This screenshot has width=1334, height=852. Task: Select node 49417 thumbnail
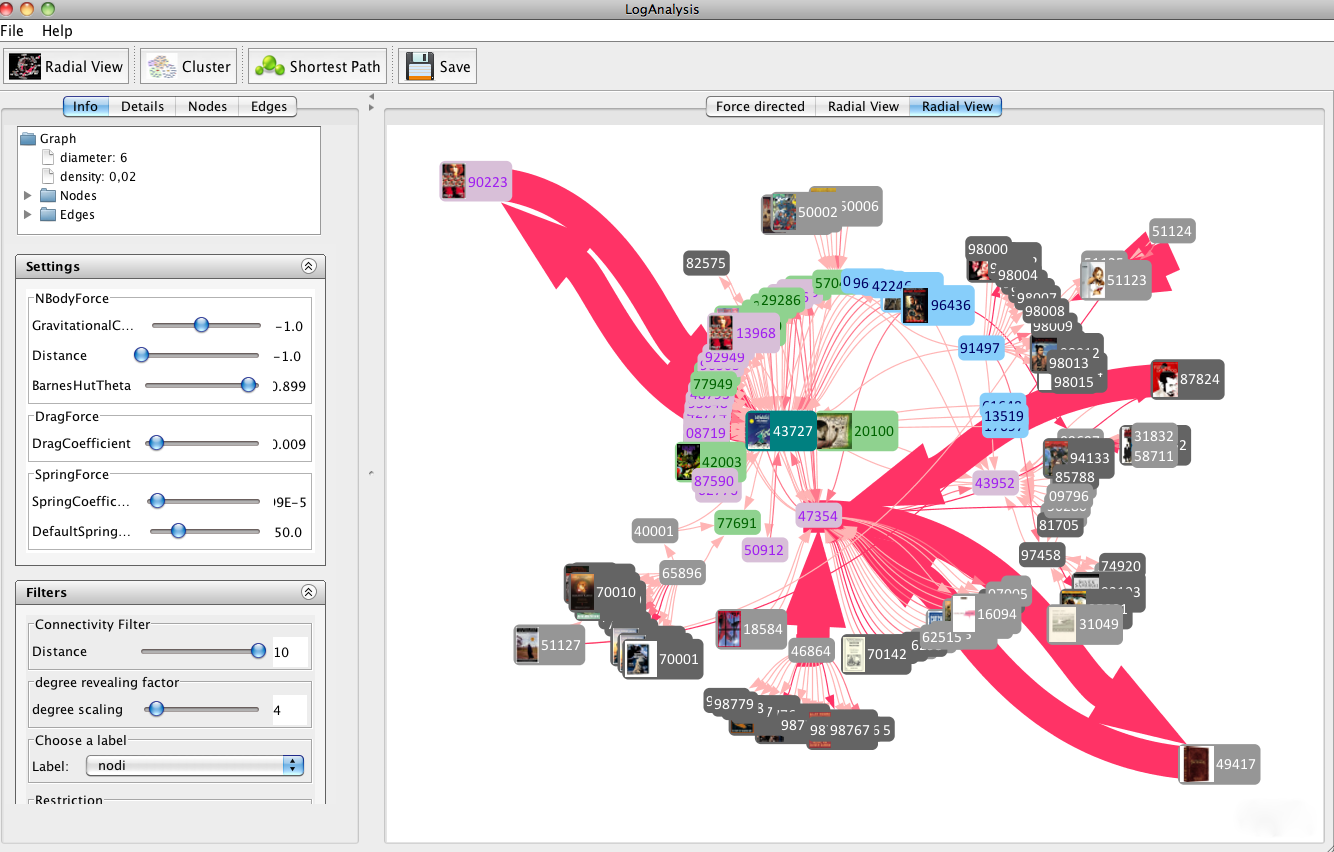pyautogui.click(x=1196, y=764)
